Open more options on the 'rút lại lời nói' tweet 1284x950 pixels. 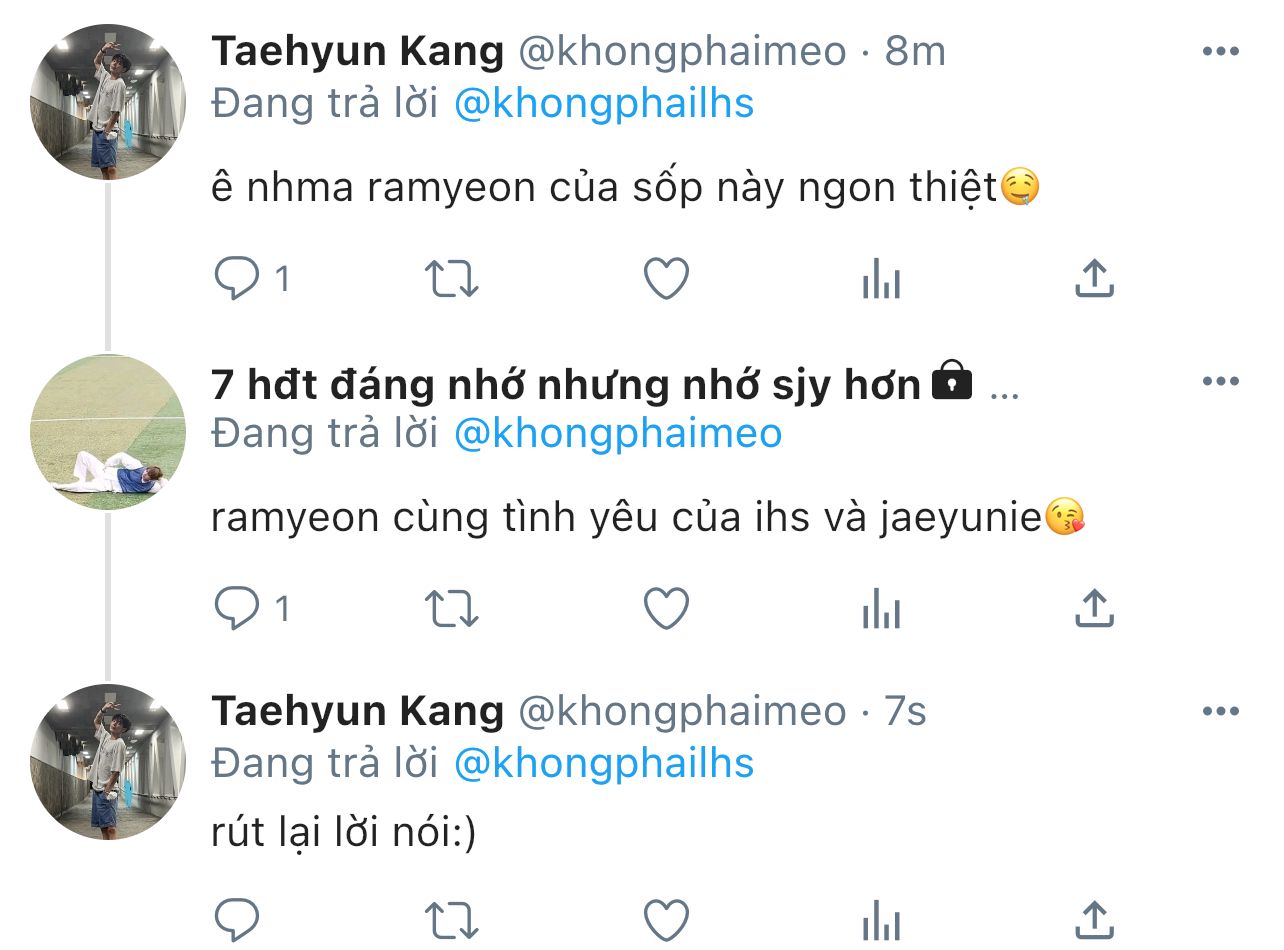(1221, 711)
